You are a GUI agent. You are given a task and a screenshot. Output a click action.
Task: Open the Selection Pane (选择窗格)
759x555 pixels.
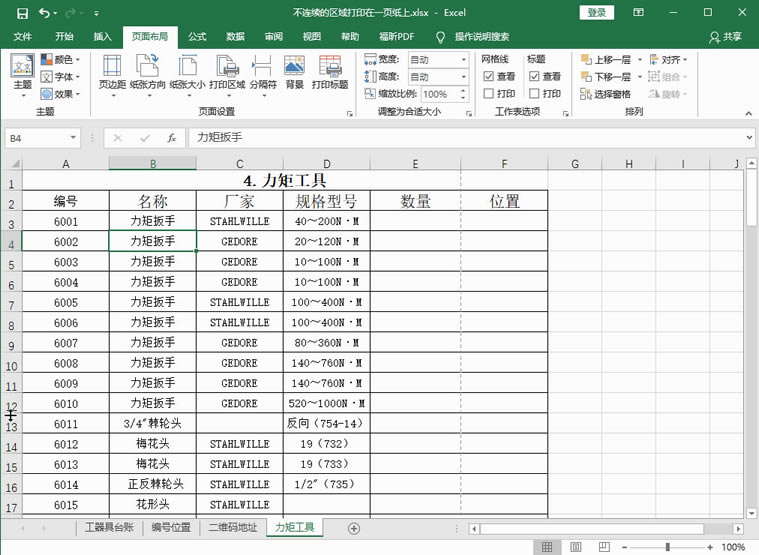pos(606,94)
